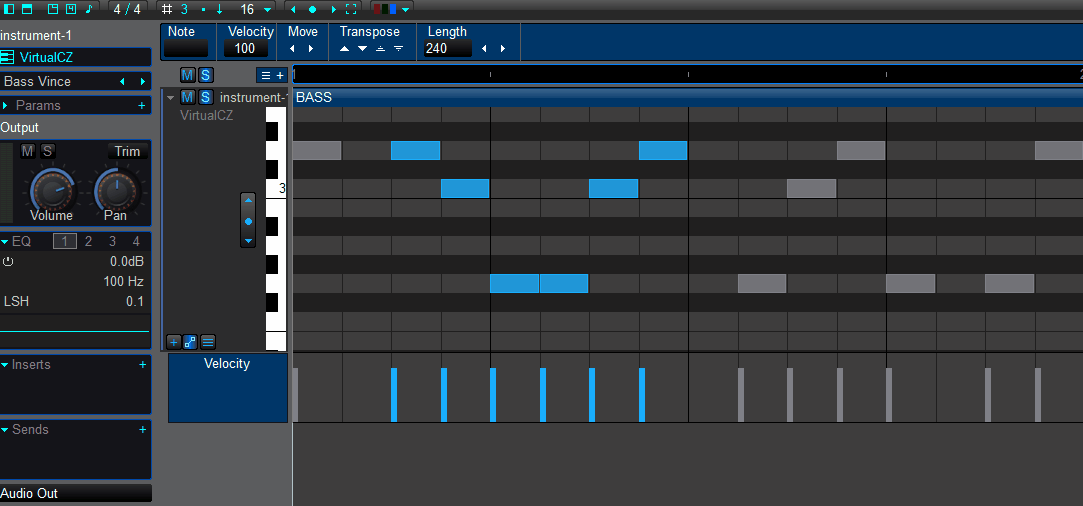Transpose down with solid down triangle
This screenshot has height=506, width=1083.
tap(362, 48)
